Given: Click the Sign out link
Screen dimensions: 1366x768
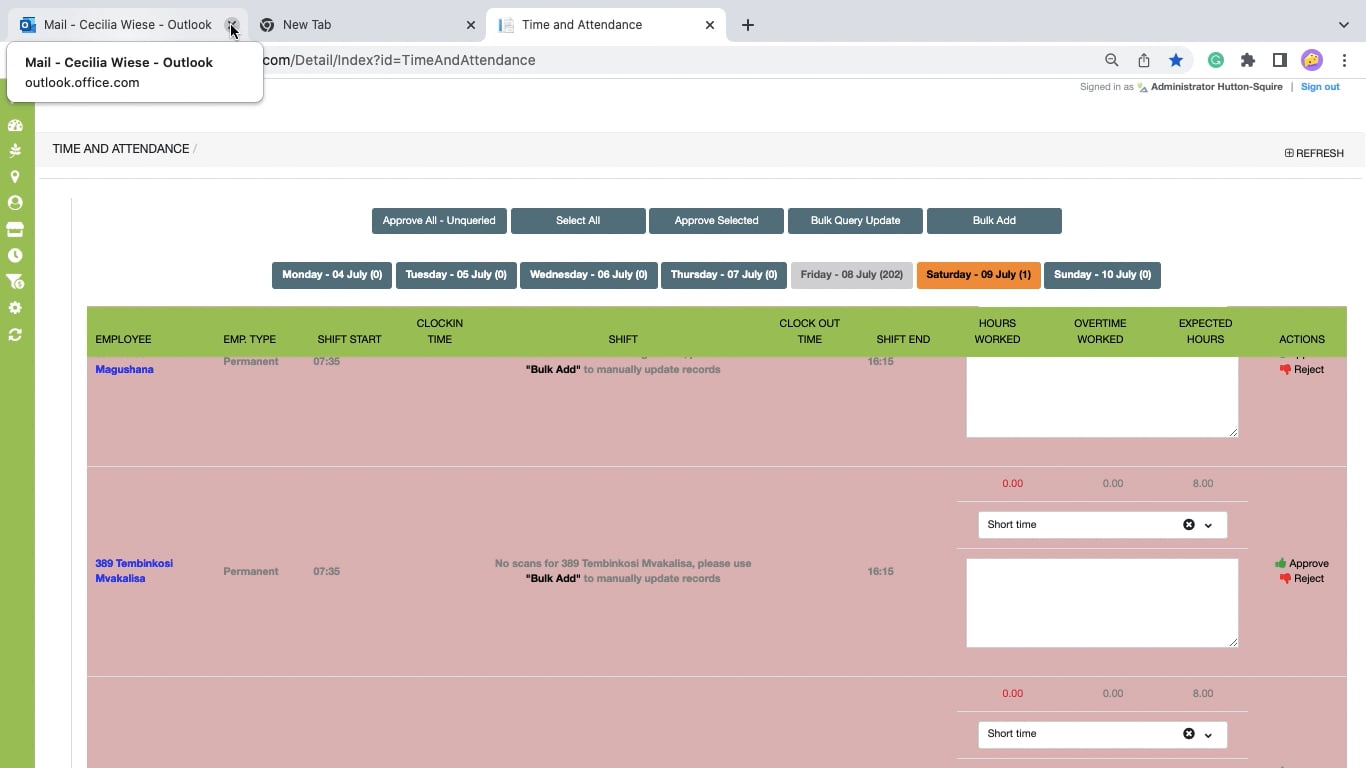Looking at the screenshot, I should (1320, 87).
